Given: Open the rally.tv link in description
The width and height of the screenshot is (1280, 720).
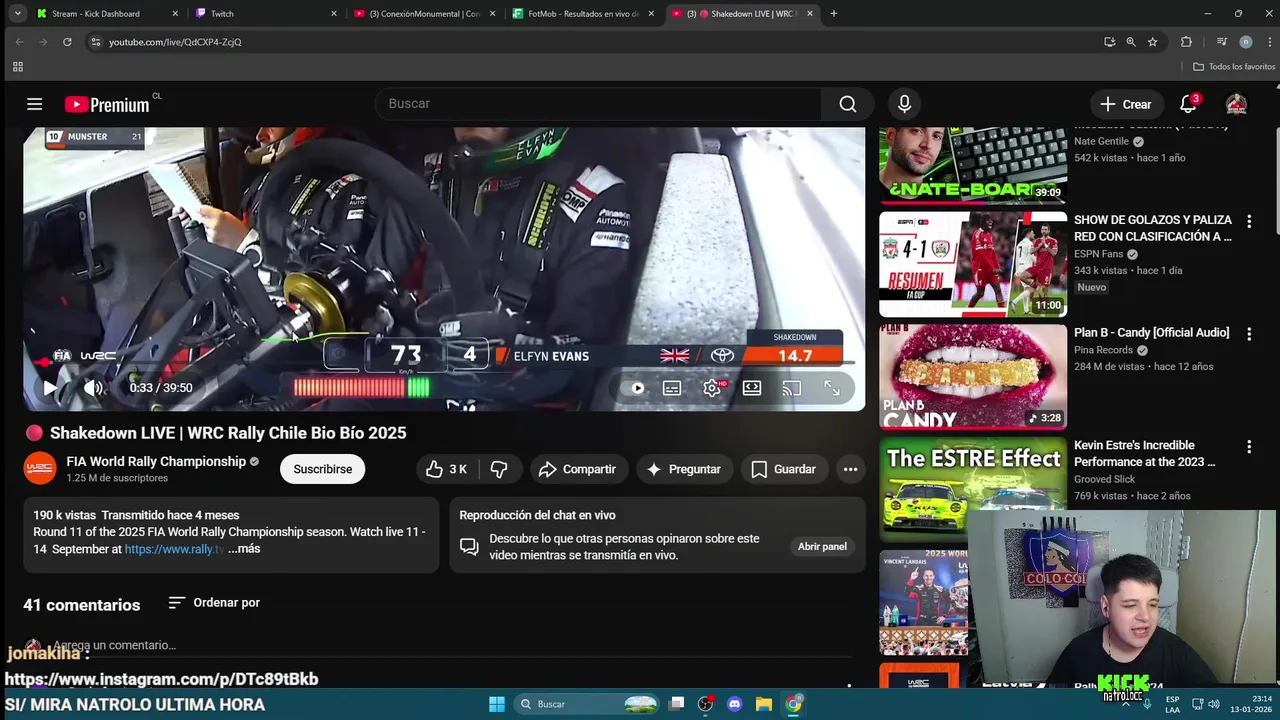Looking at the screenshot, I should point(174,549).
